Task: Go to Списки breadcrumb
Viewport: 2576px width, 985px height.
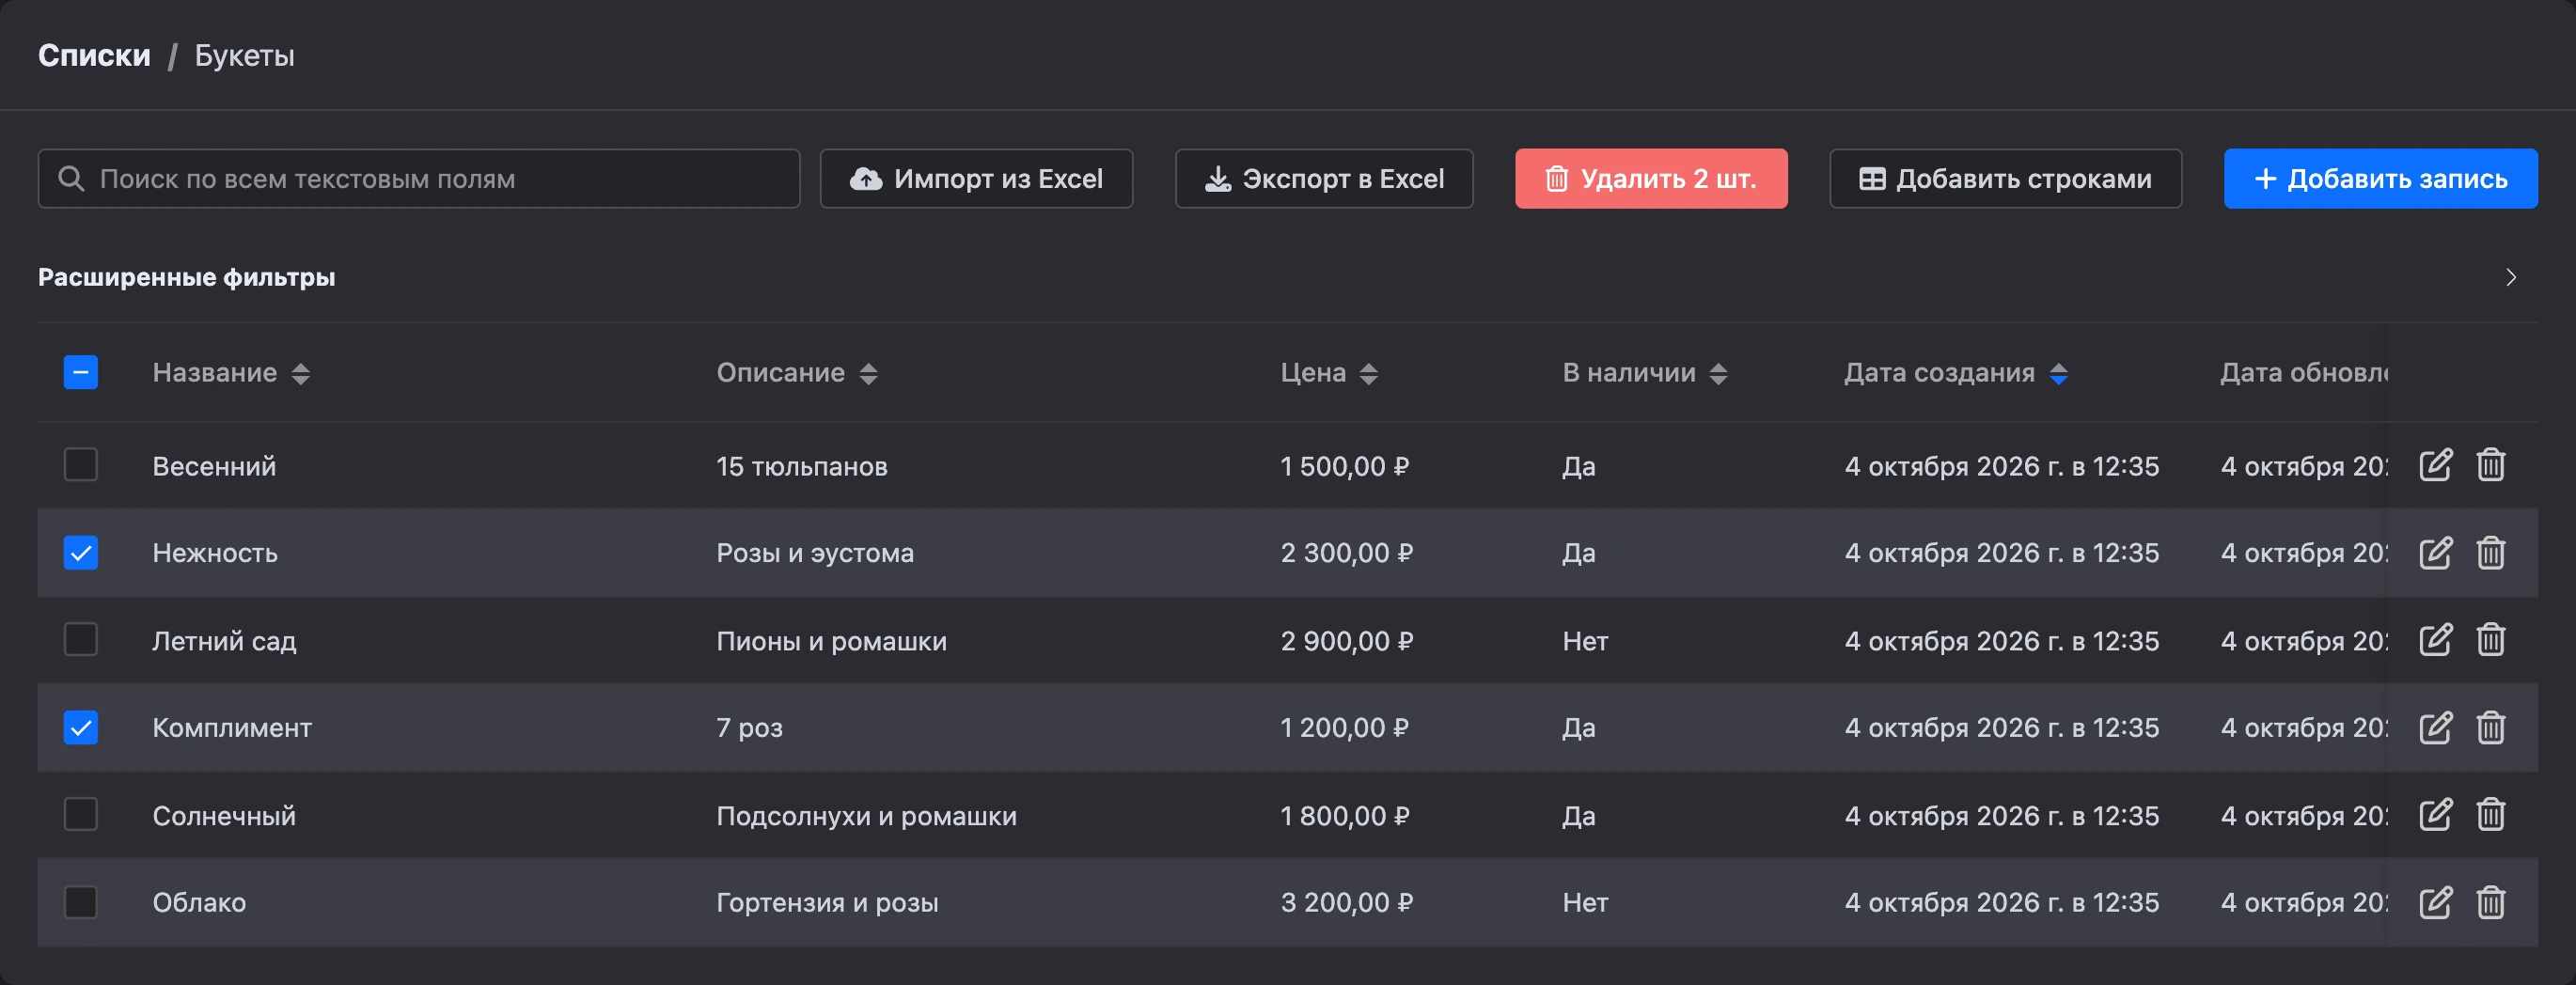Action: tap(94, 55)
